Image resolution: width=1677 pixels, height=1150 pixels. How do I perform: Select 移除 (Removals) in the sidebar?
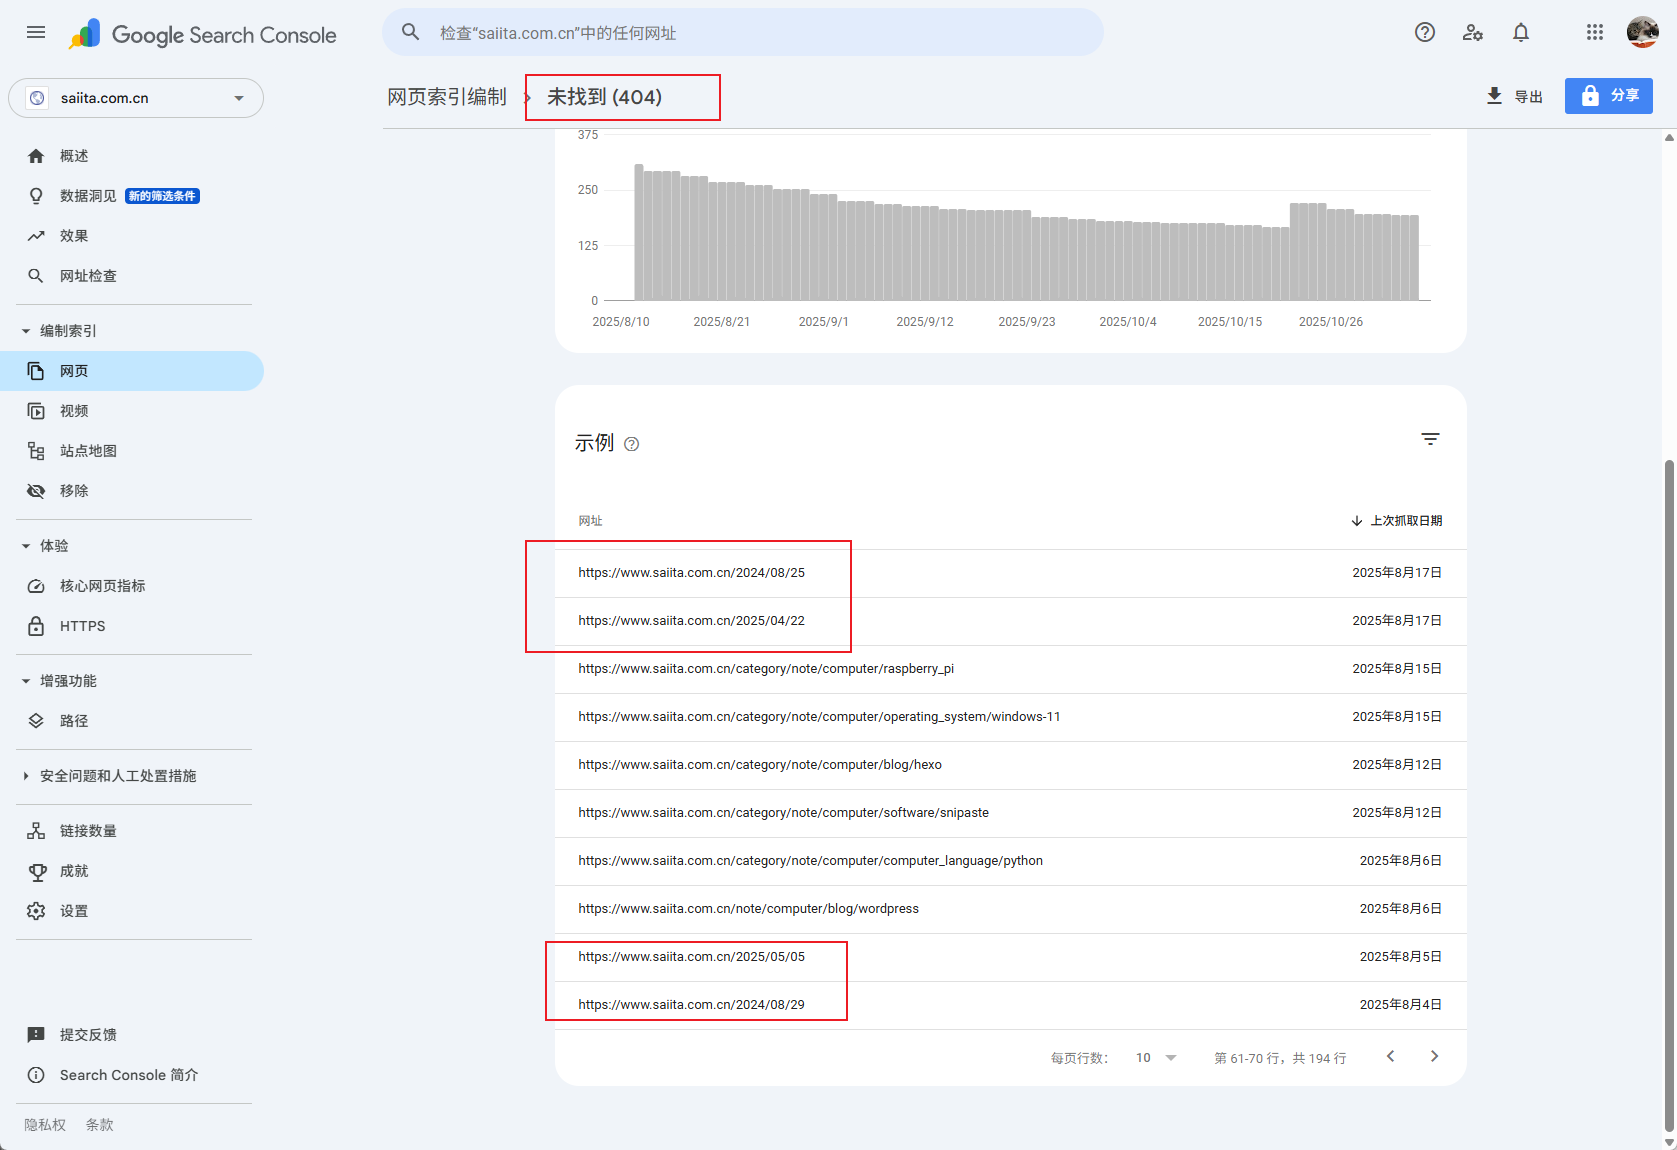(73, 490)
